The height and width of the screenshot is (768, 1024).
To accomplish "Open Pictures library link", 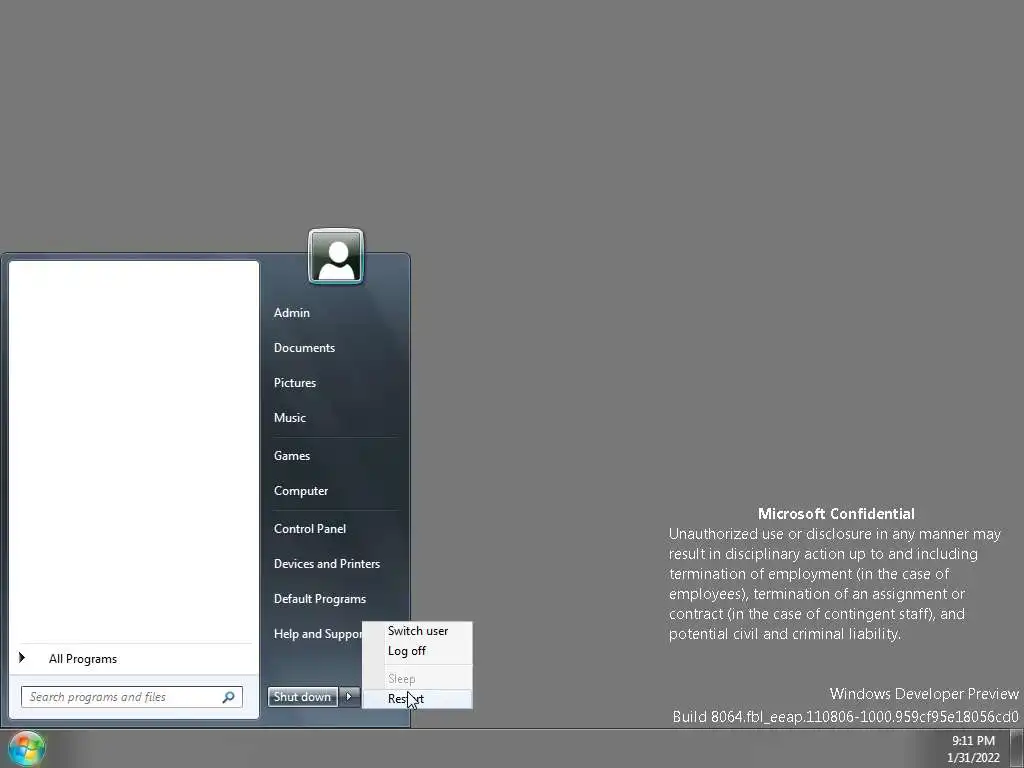I will click(295, 383).
